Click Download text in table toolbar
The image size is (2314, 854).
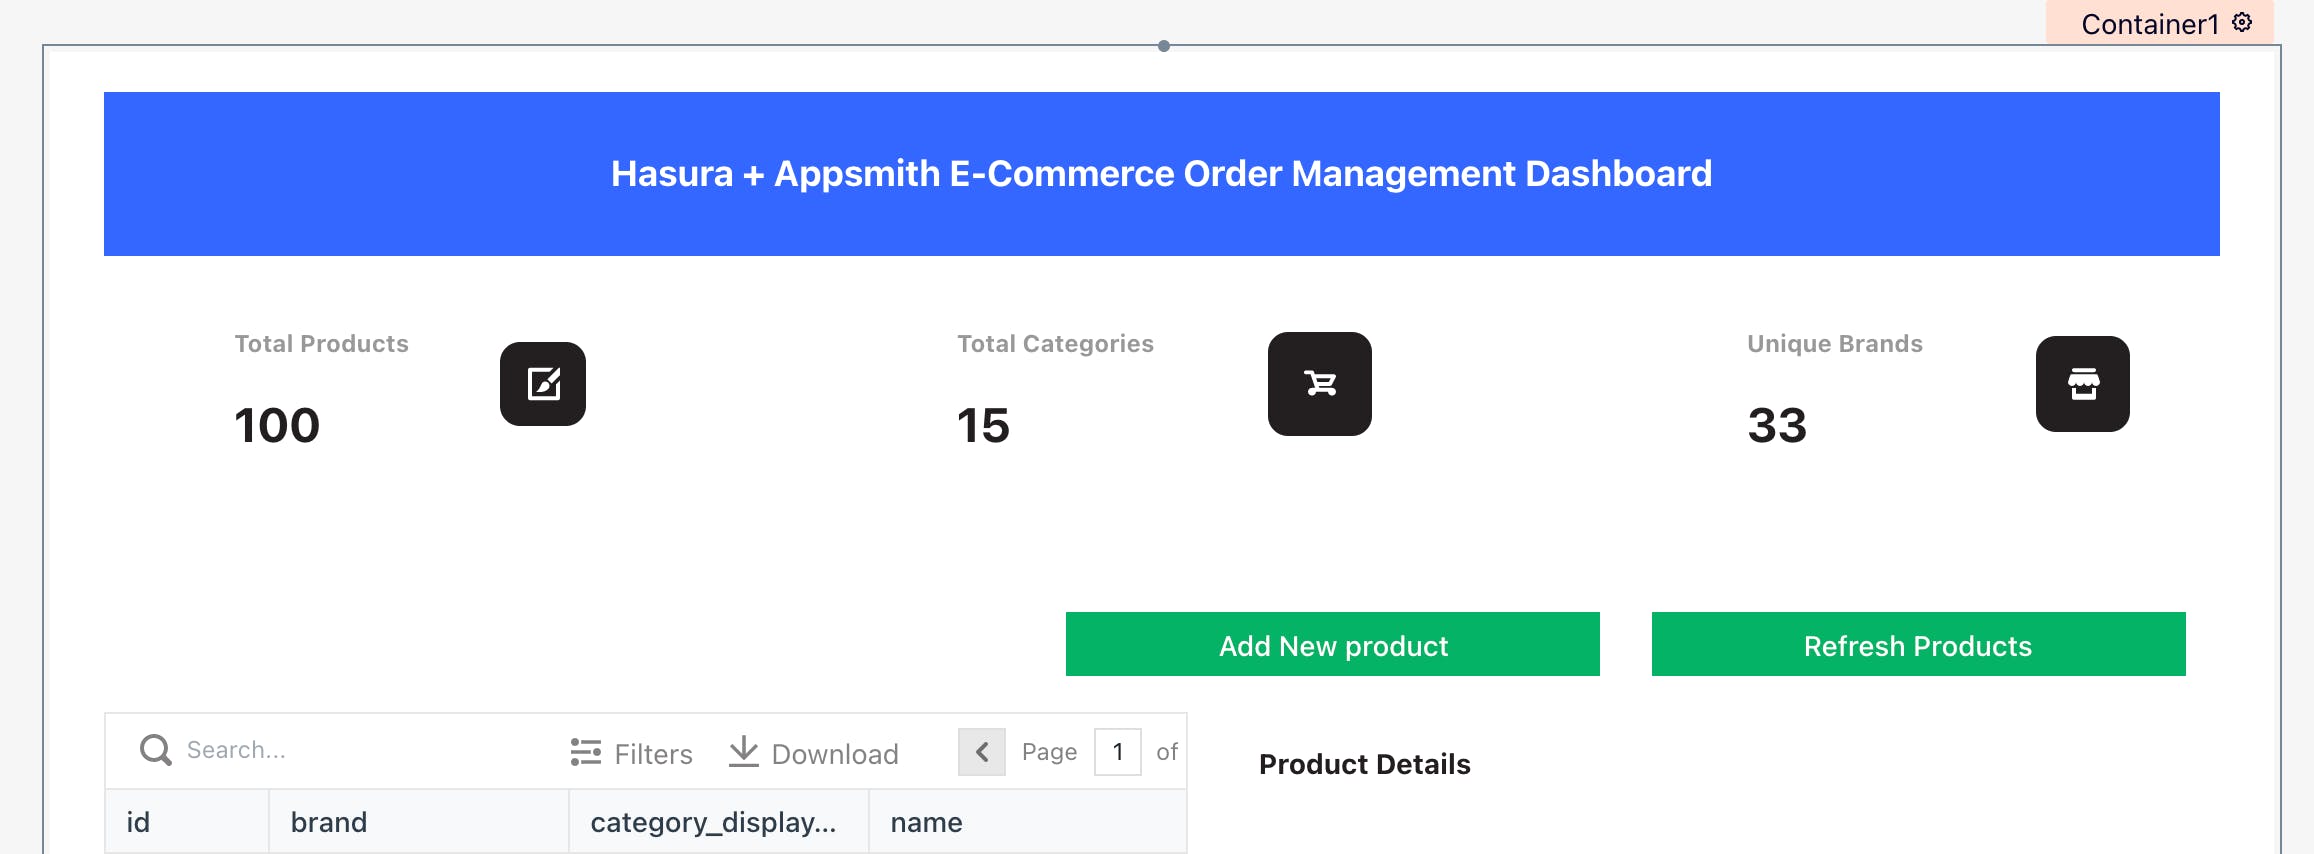[835, 754]
